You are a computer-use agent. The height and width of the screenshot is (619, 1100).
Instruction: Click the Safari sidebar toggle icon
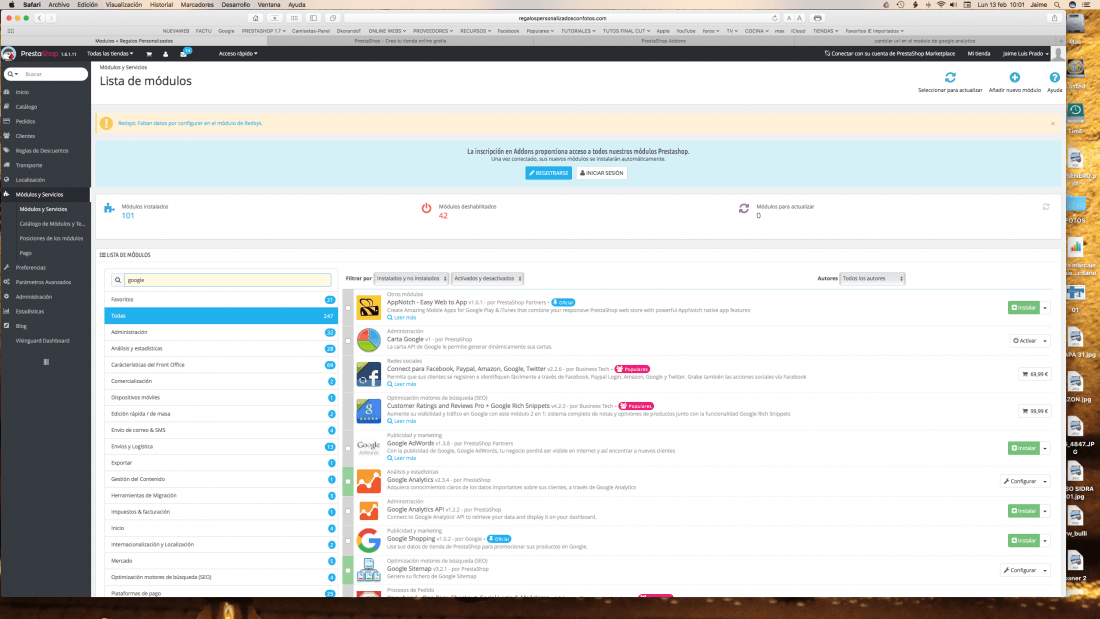pyautogui.click(x=314, y=18)
